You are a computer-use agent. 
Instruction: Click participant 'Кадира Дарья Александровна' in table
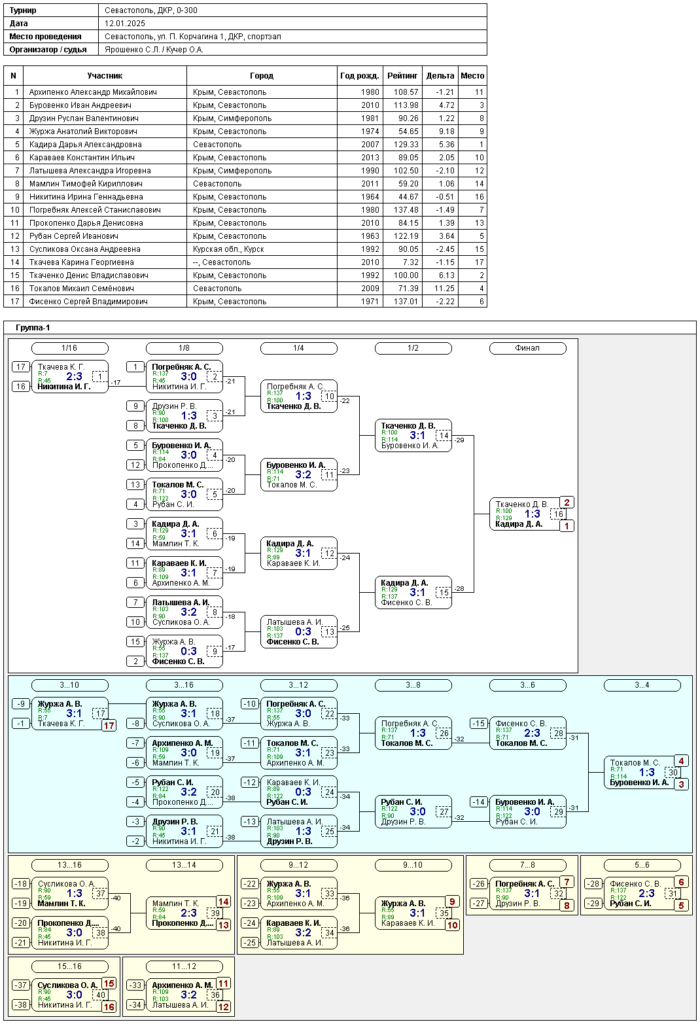[85, 144]
